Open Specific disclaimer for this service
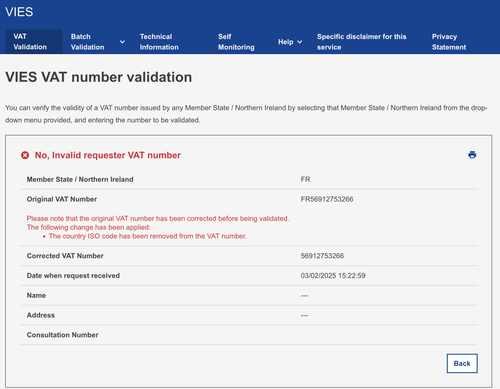500x389 pixels. tap(362, 42)
